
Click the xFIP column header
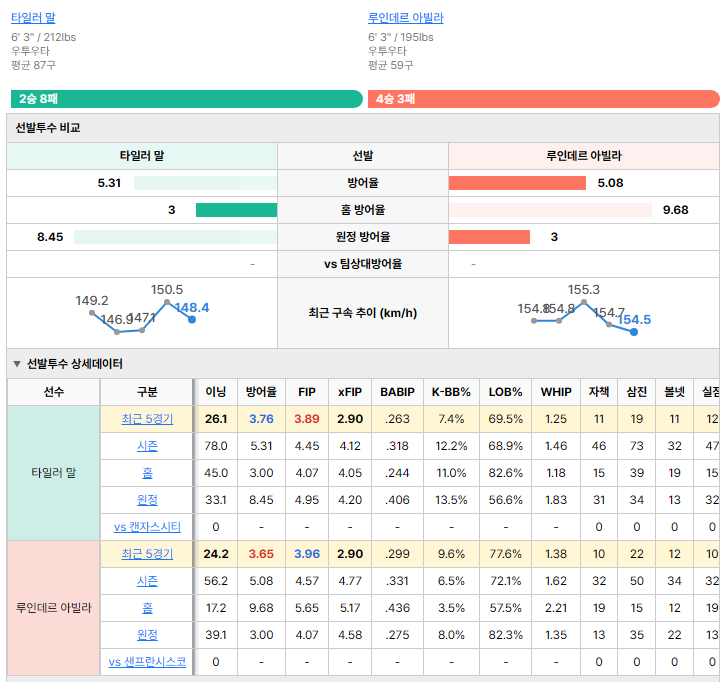[x=350, y=392]
